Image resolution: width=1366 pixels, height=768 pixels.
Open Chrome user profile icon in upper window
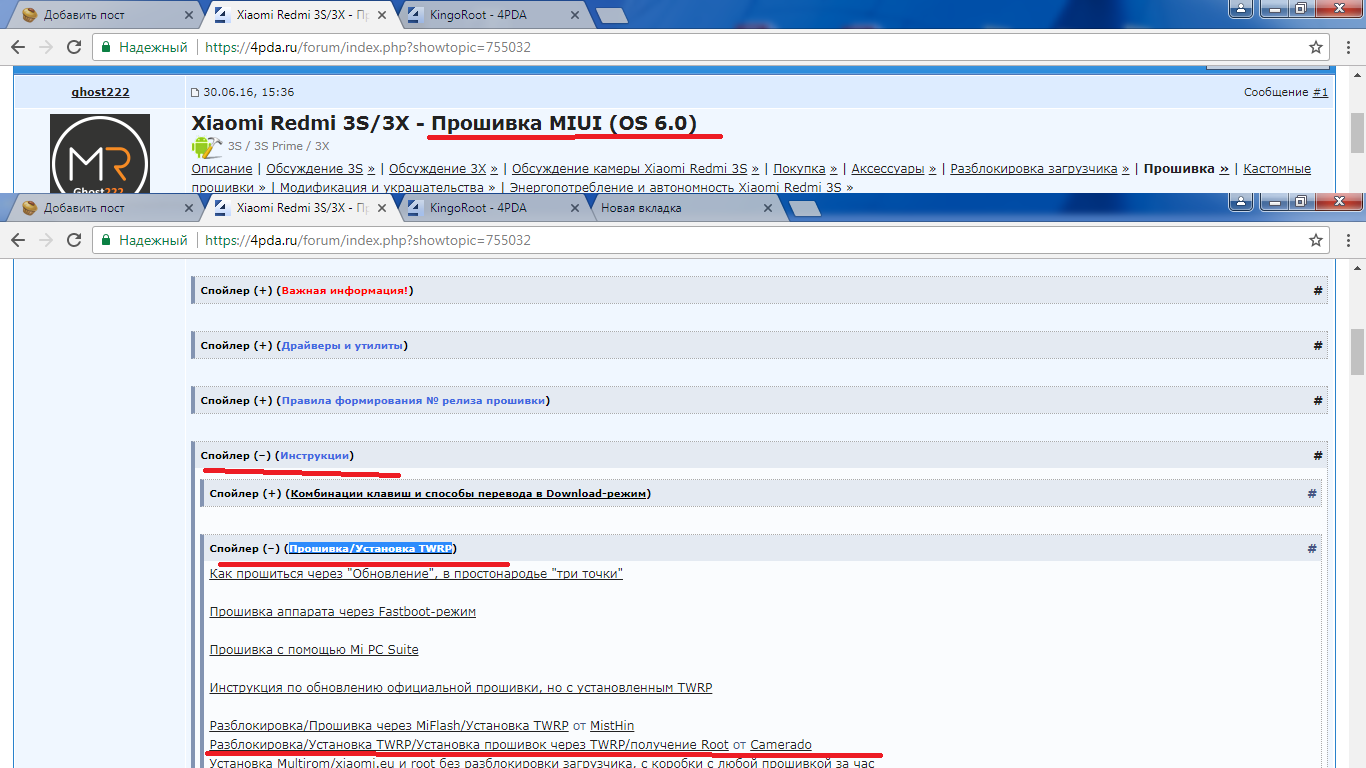1241,7
